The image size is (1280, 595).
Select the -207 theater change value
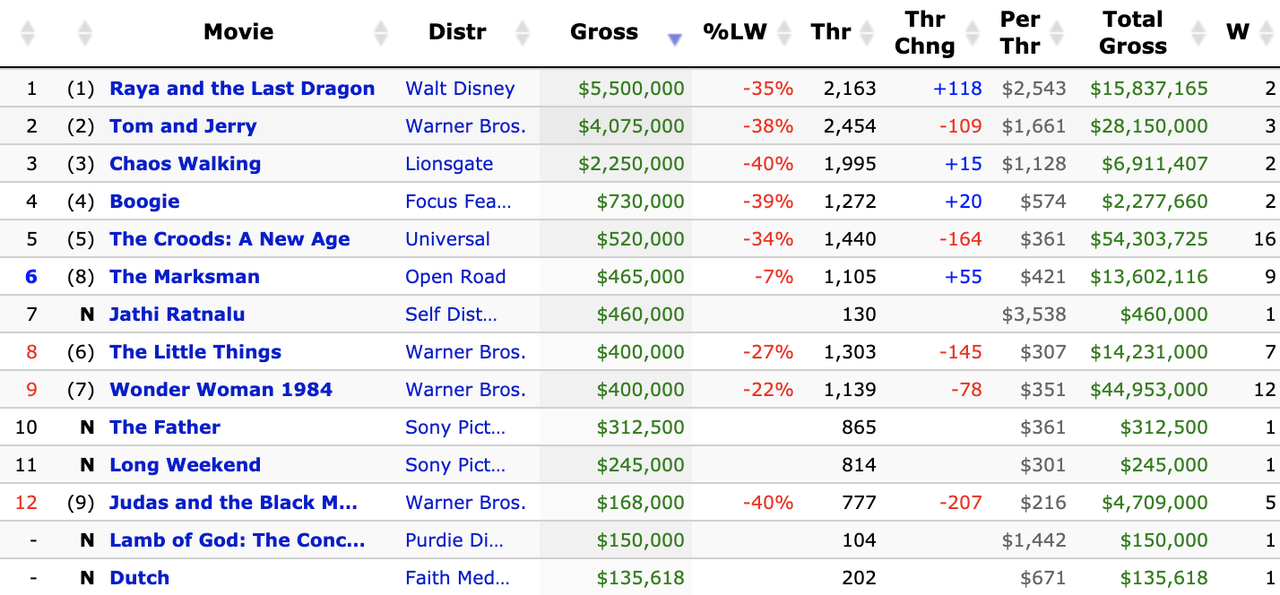(959, 503)
